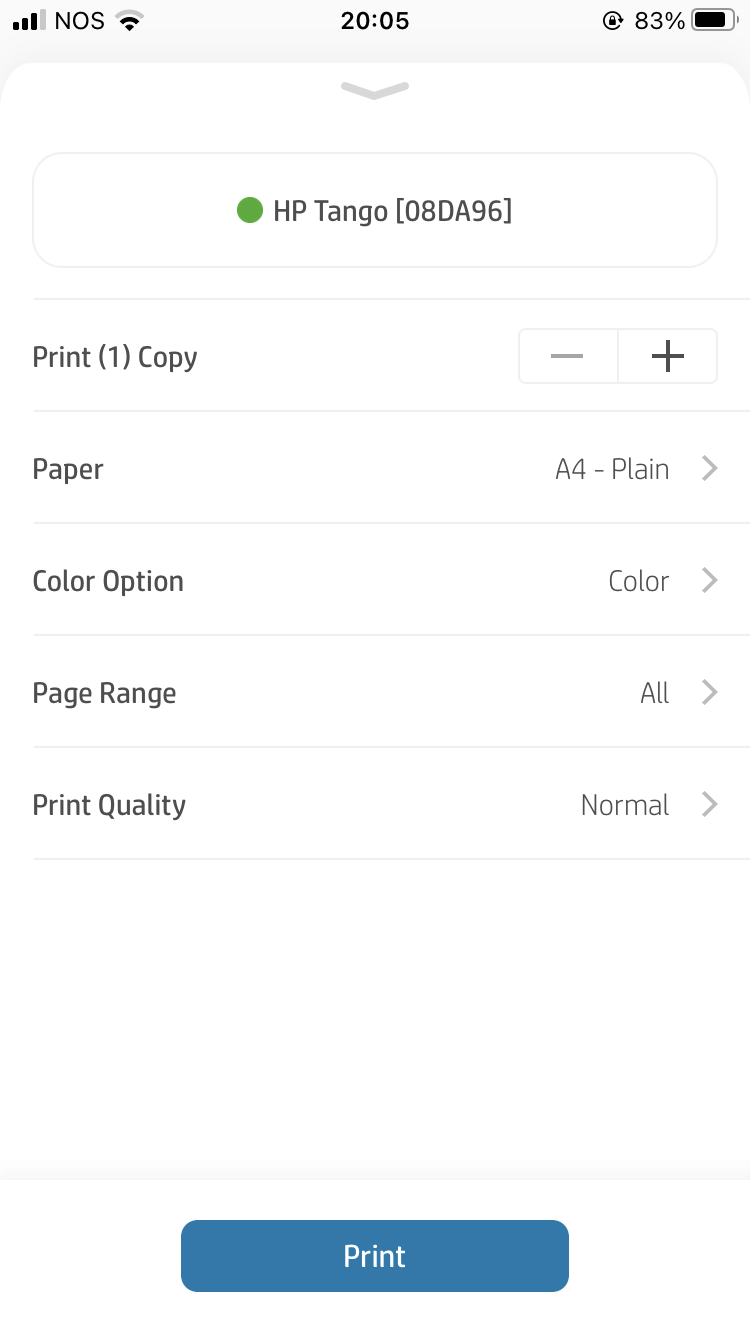
Task: Tap the cellular signal bars icon
Action: (30, 21)
